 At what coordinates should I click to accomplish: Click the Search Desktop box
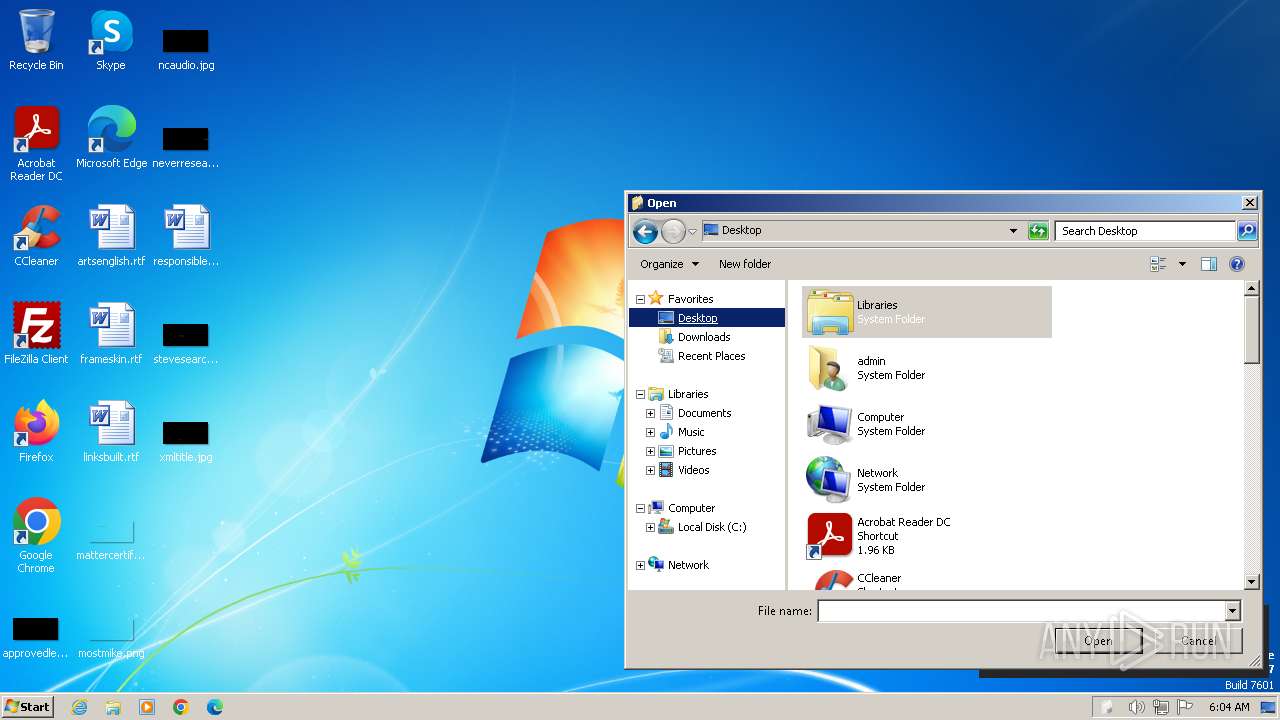pyautogui.click(x=1145, y=231)
